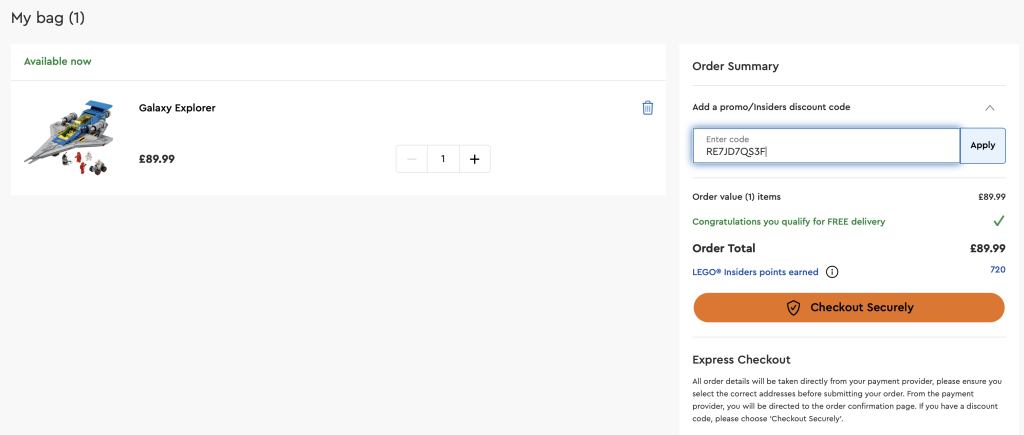Click the 720 points value
Image resolution: width=1024 pixels, height=435 pixels.
click(997, 269)
